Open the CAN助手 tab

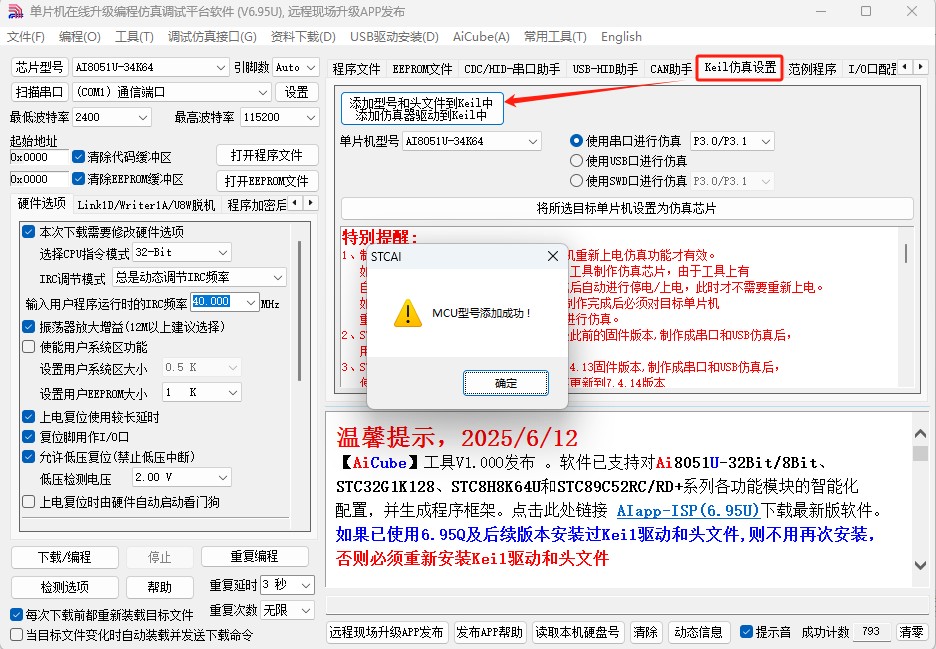click(x=670, y=69)
